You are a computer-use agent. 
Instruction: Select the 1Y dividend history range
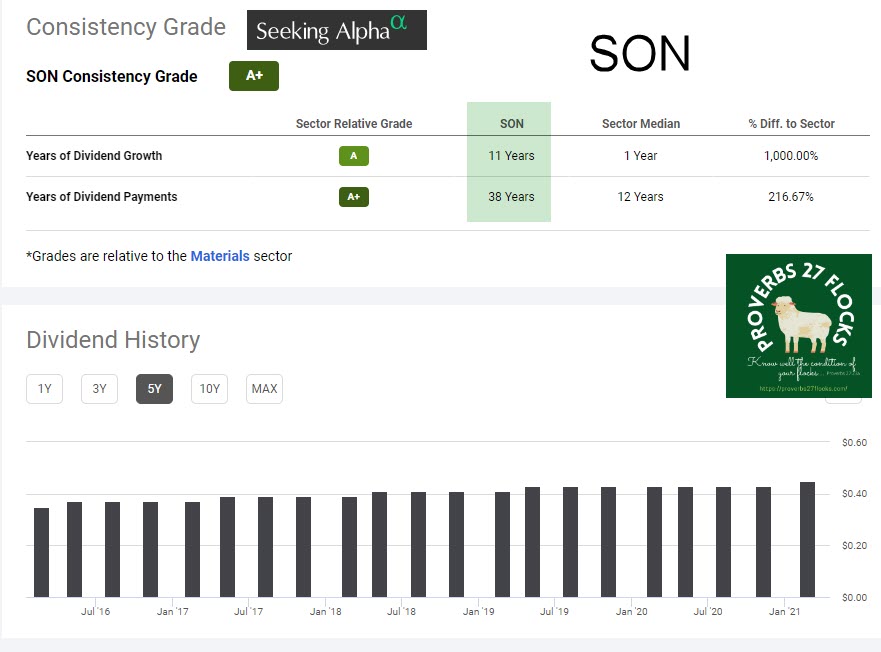pyautogui.click(x=44, y=389)
